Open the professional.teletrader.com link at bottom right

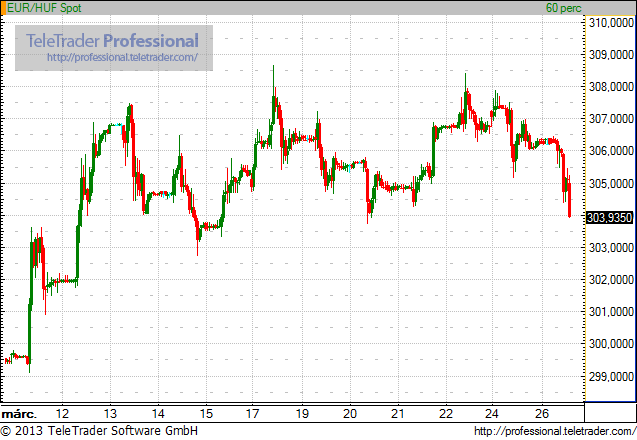coord(555,431)
